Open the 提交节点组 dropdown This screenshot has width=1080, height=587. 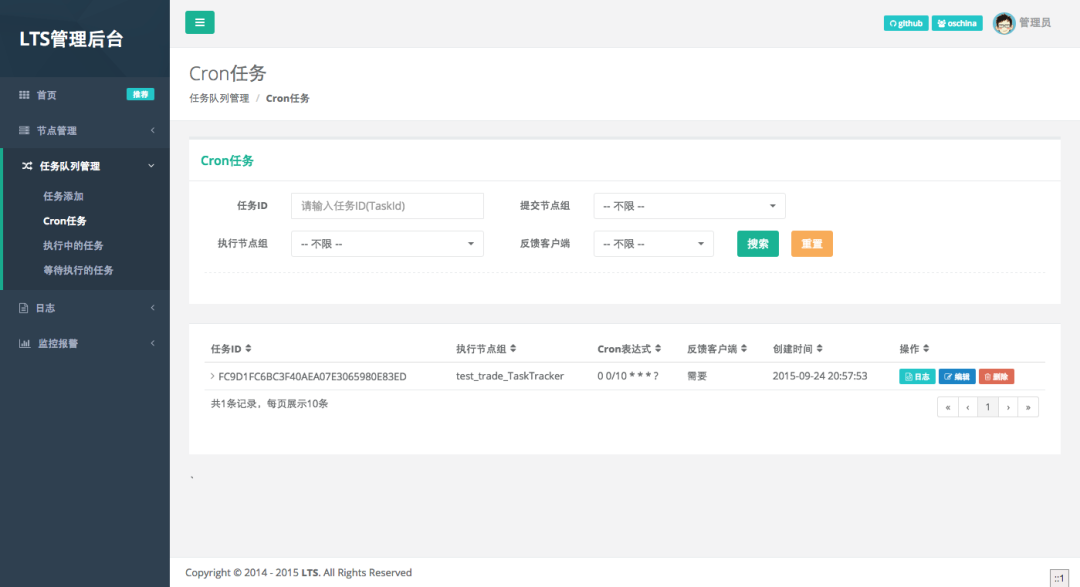689,206
